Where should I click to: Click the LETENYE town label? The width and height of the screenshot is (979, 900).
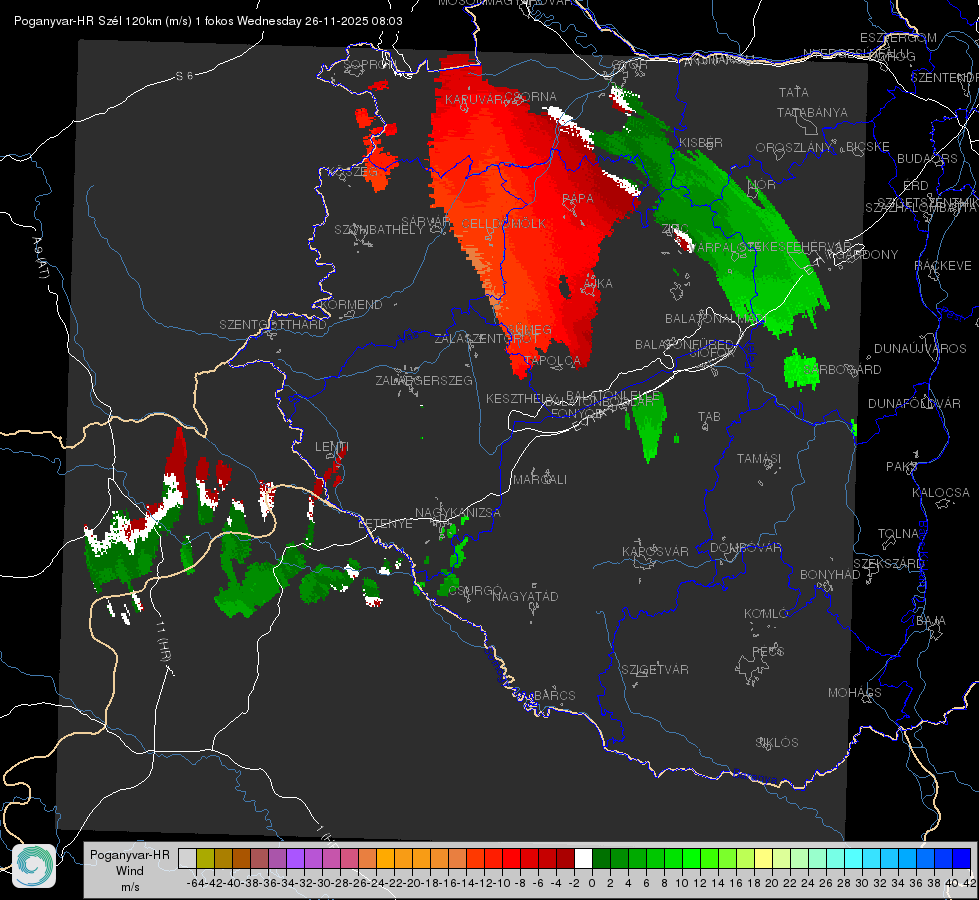tap(385, 524)
